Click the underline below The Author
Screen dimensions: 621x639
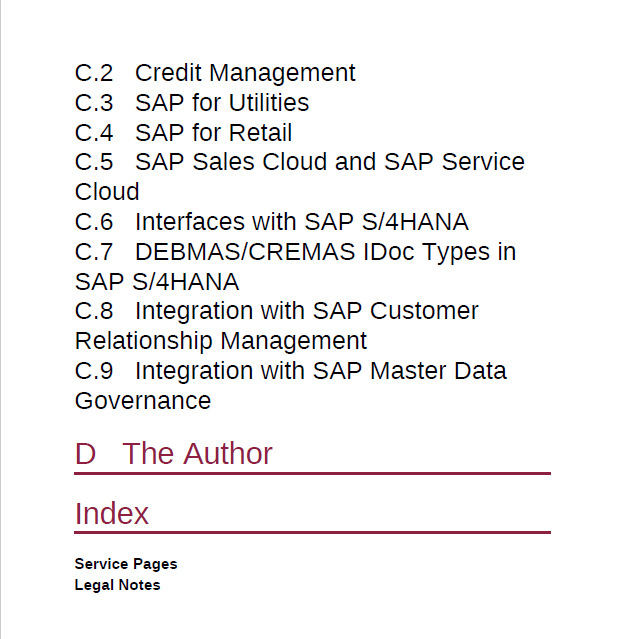pyautogui.click(x=313, y=474)
